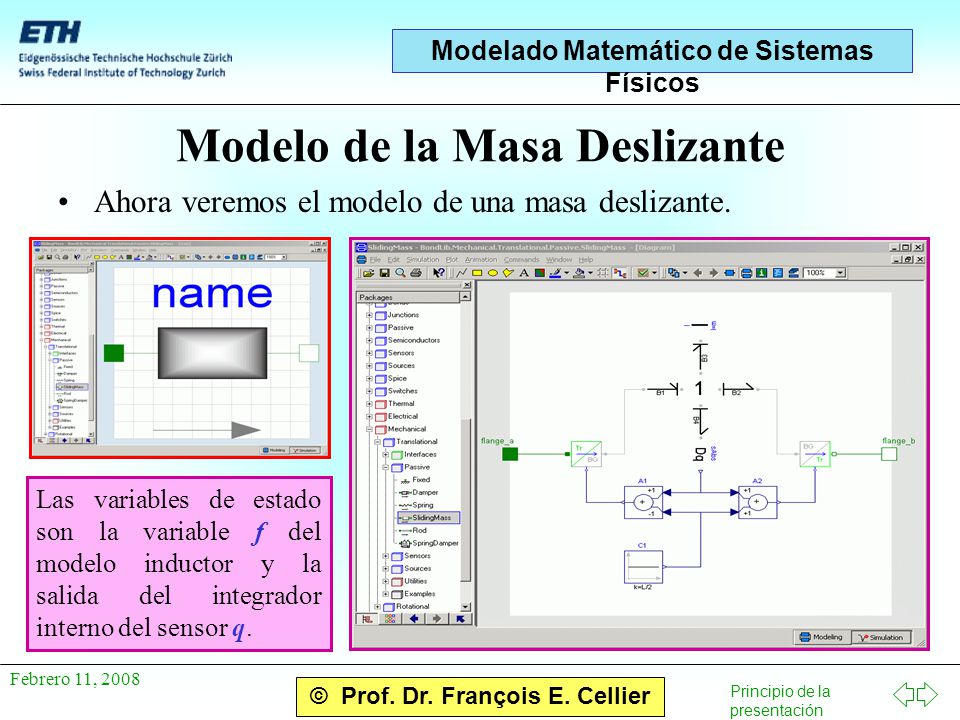Select the Bitmap image tool
960x720 pixels.
click(x=539, y=273)
